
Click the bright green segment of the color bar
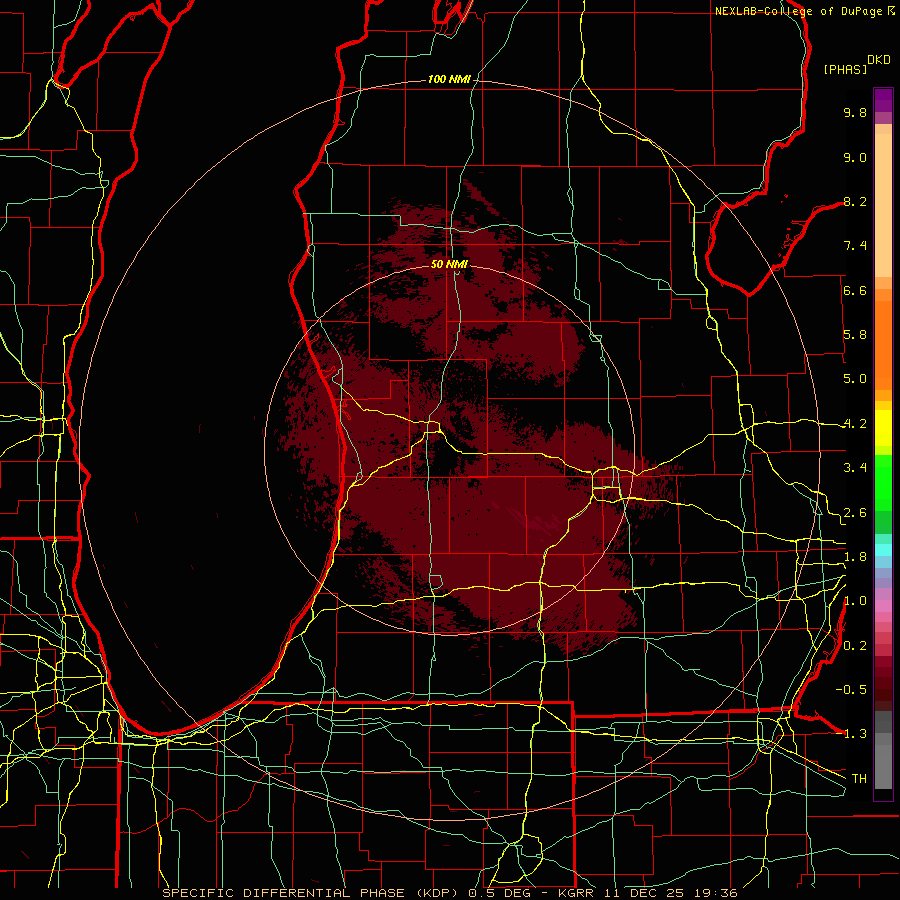pyautogui.click(x=883, y=483)
